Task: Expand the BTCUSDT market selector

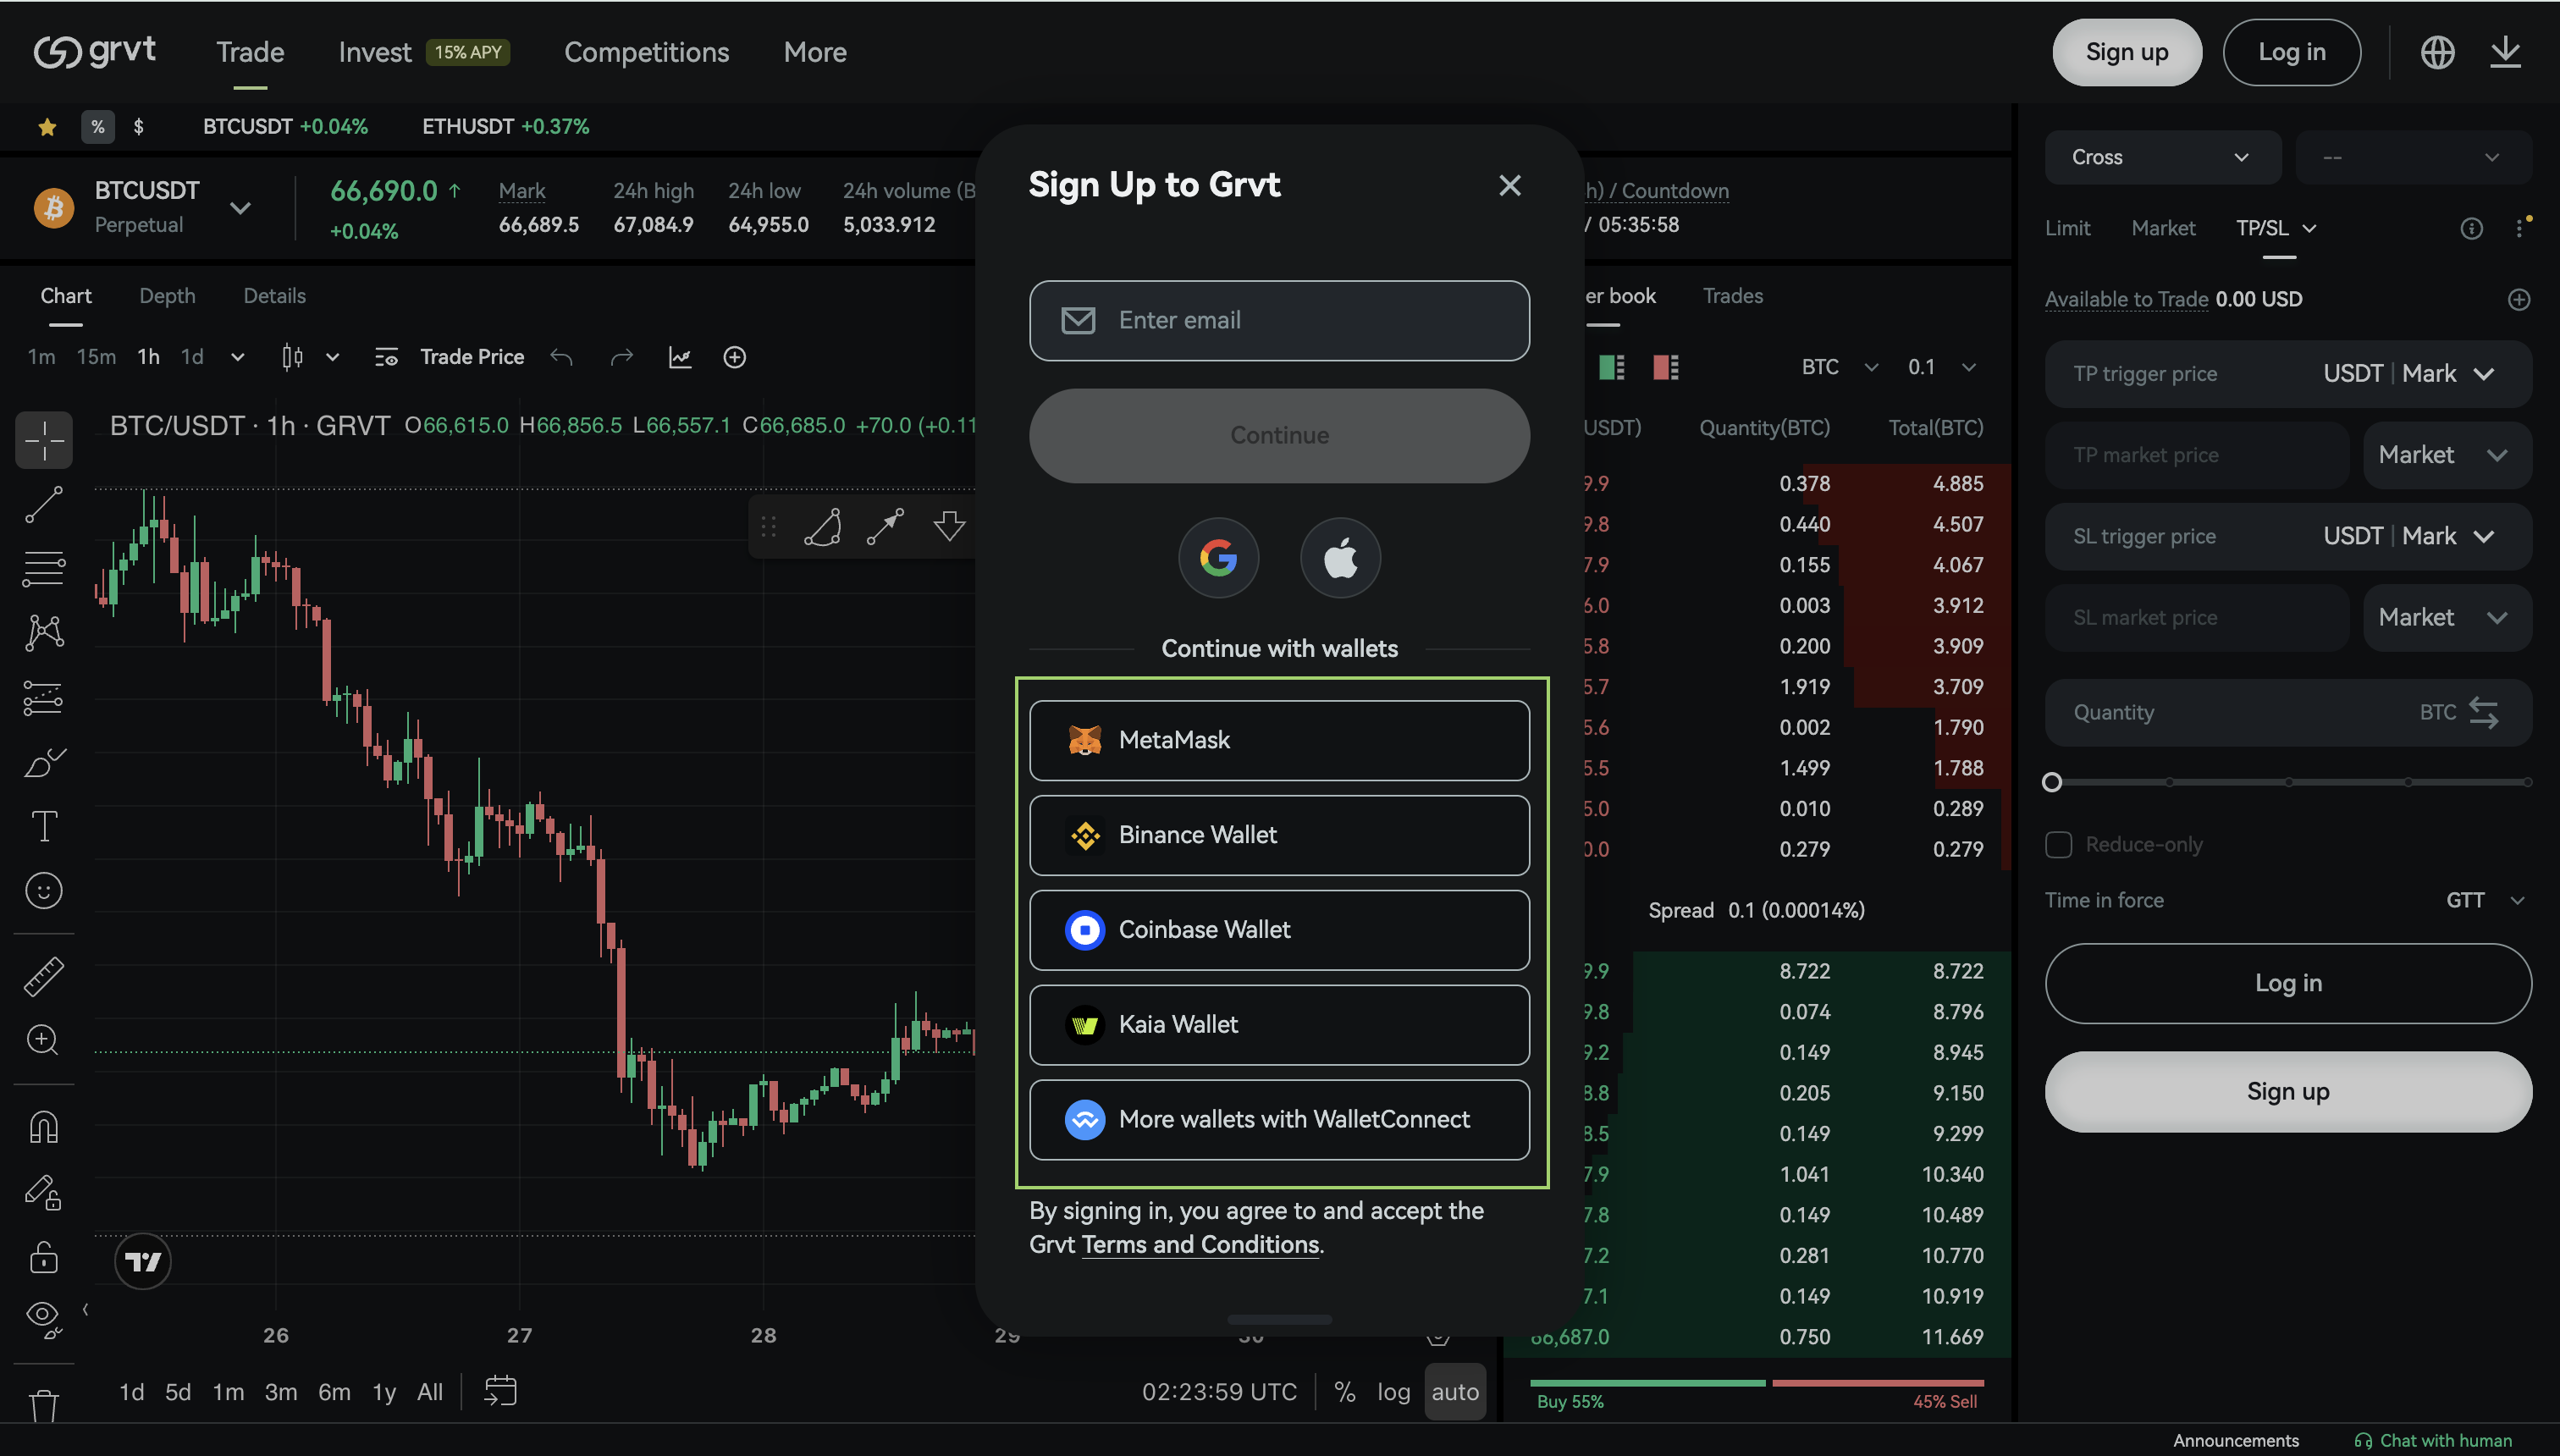Action: pyautogui.click(x=240, y=208)
